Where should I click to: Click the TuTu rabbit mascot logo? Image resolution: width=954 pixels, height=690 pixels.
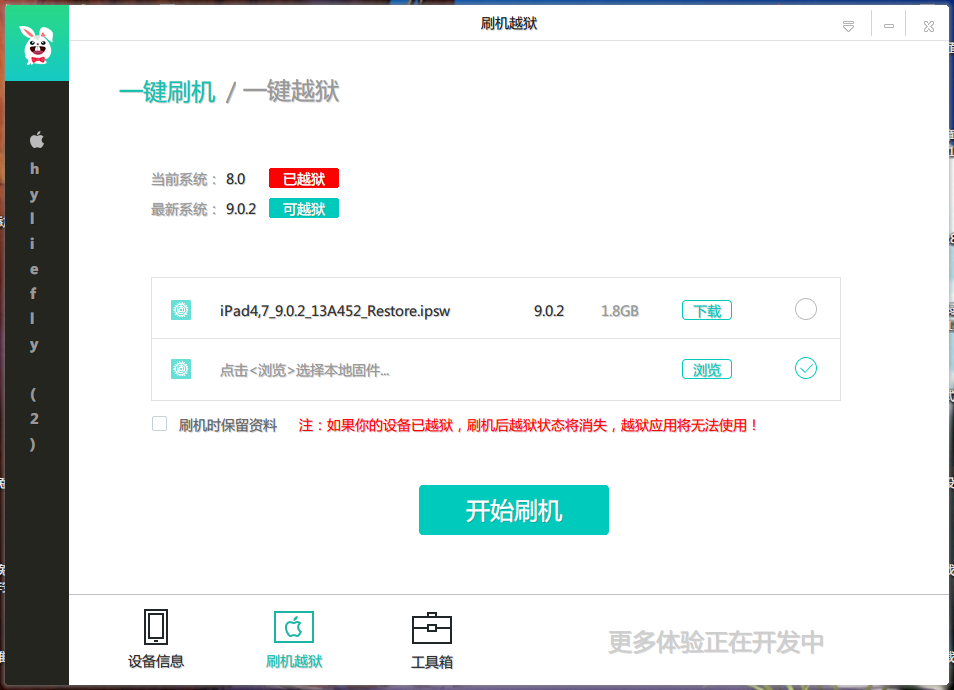pyautogui.click(x=36, y=42)
